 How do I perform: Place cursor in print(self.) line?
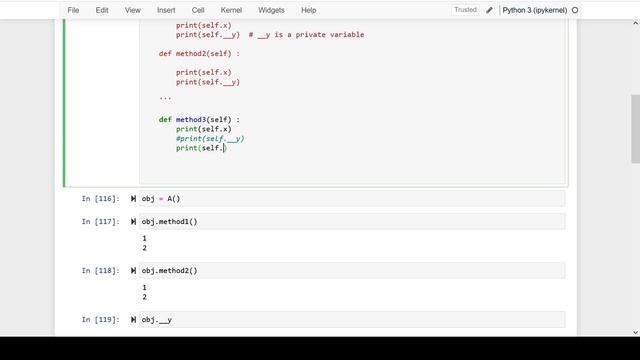pyautogui.click(x=201, y=148)
